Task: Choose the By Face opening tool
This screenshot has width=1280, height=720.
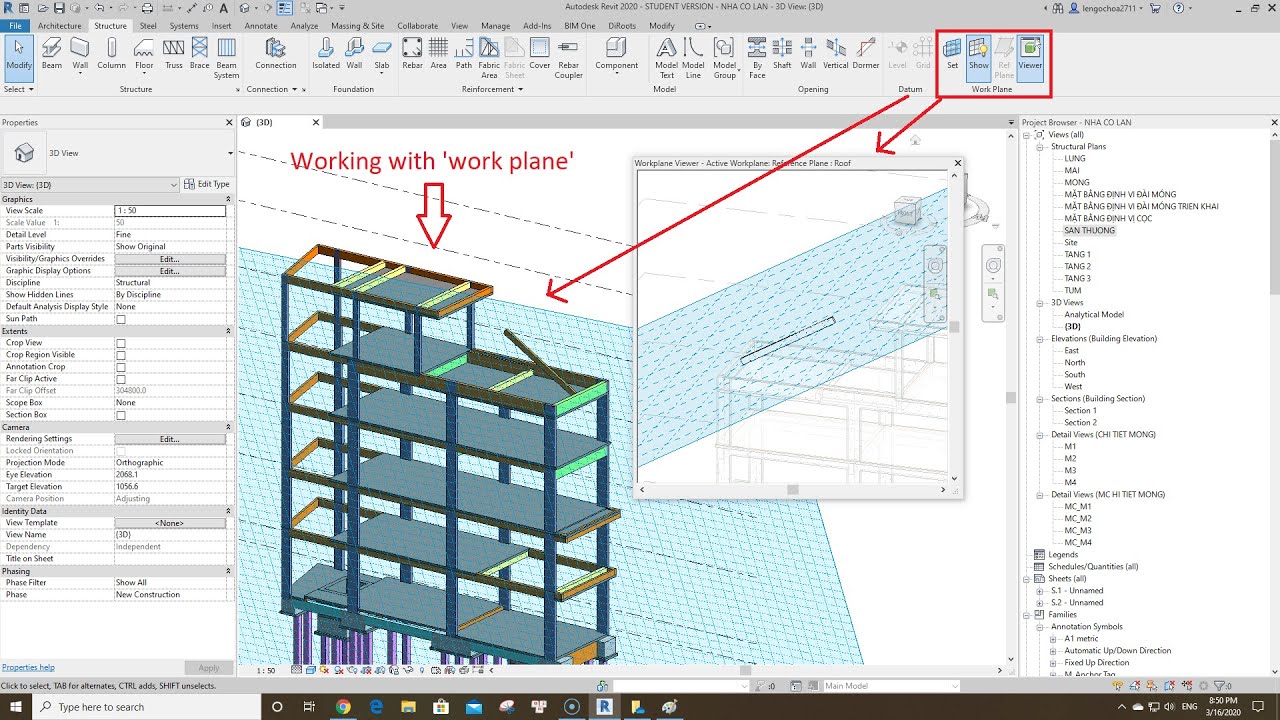Action: click(x=757, y=58)
